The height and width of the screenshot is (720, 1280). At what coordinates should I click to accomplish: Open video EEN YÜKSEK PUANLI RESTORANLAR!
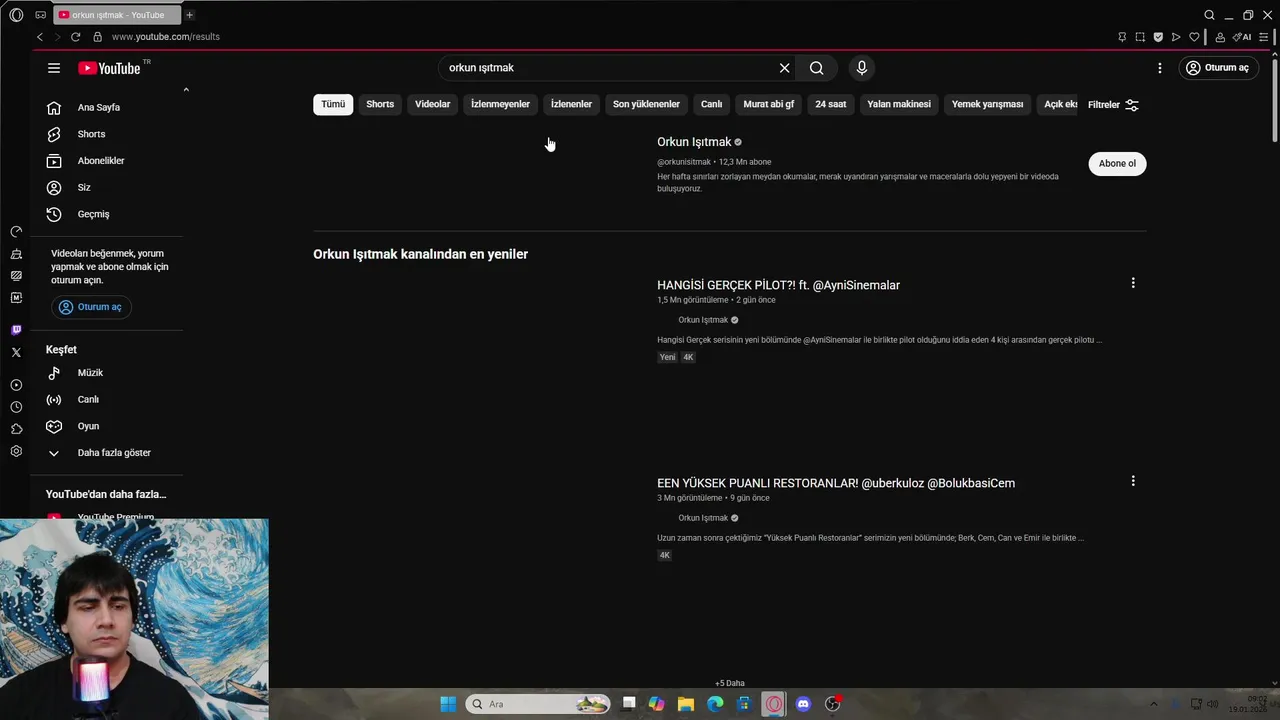pos(836,483)
